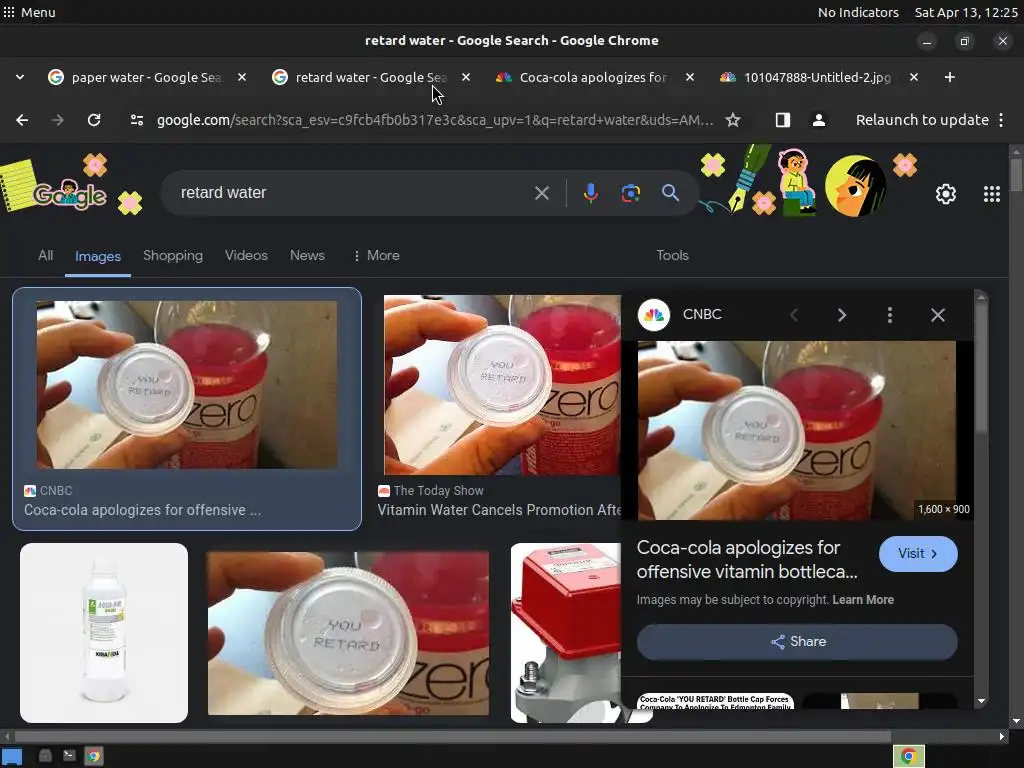Expand the tab search dropdown
The width and height of the screenshot is (1024, 768).
coord(20,77)
